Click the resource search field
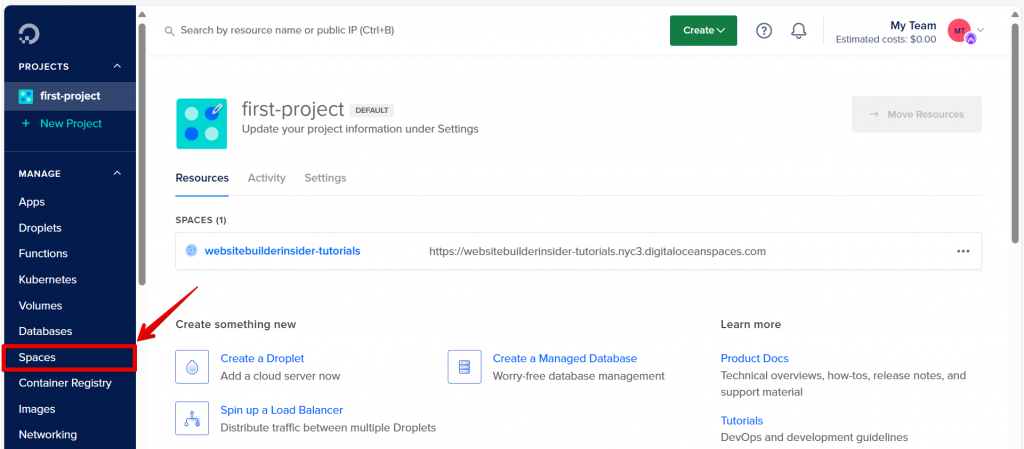 pyautogui.click(x=400, y=31)
